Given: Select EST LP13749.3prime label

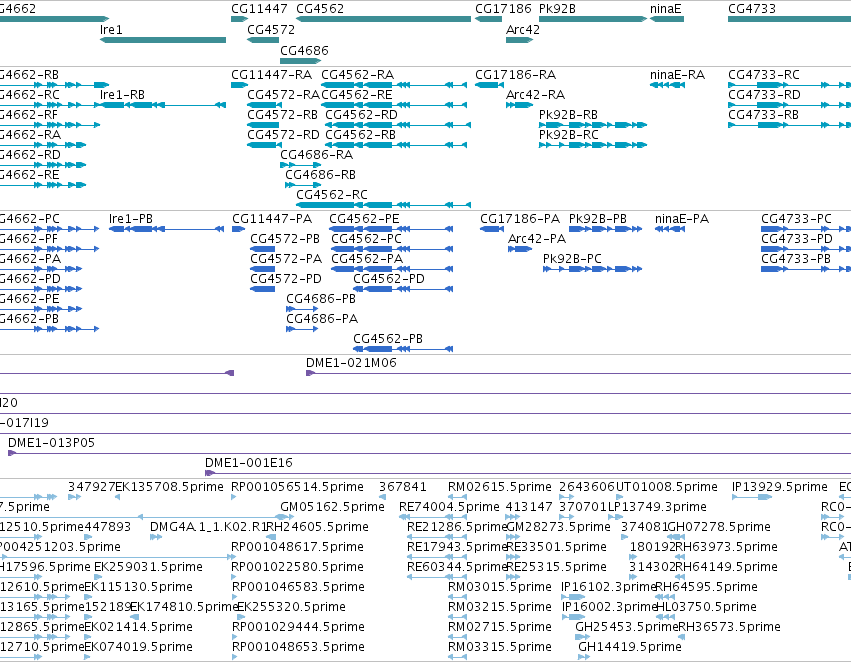Looking at the screenshot, I should coord(657,507).
